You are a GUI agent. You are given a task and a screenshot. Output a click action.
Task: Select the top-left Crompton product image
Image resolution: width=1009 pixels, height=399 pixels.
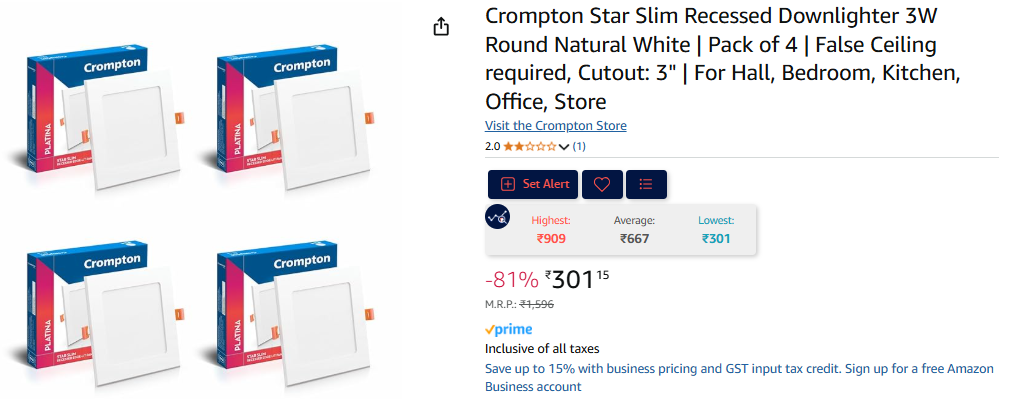[97, 116]
